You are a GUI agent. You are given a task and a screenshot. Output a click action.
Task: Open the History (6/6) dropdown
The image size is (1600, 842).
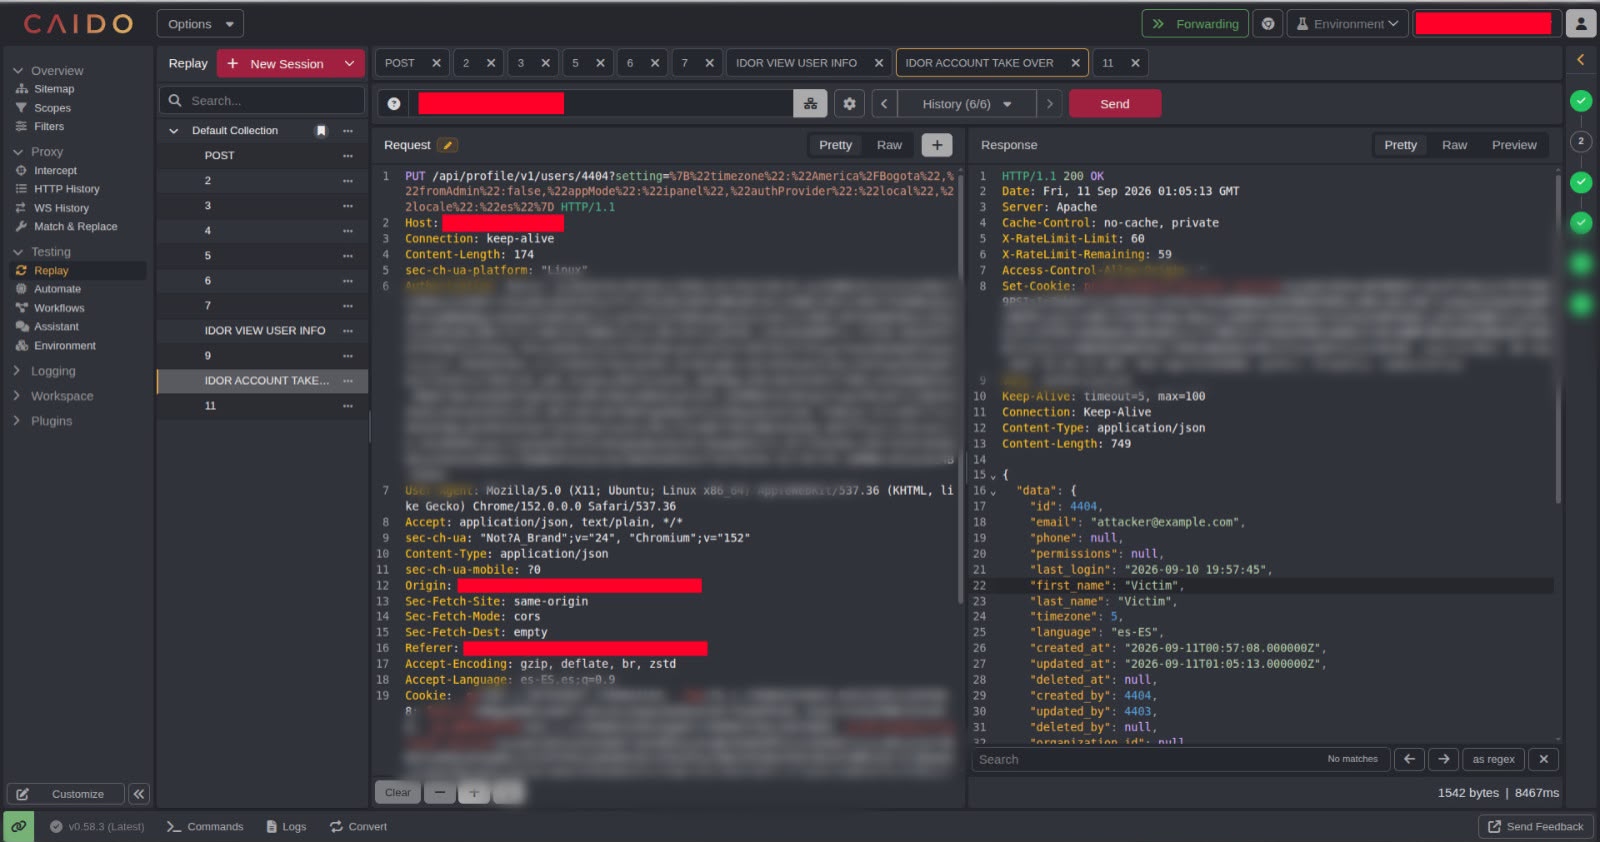tap(966, 104)
